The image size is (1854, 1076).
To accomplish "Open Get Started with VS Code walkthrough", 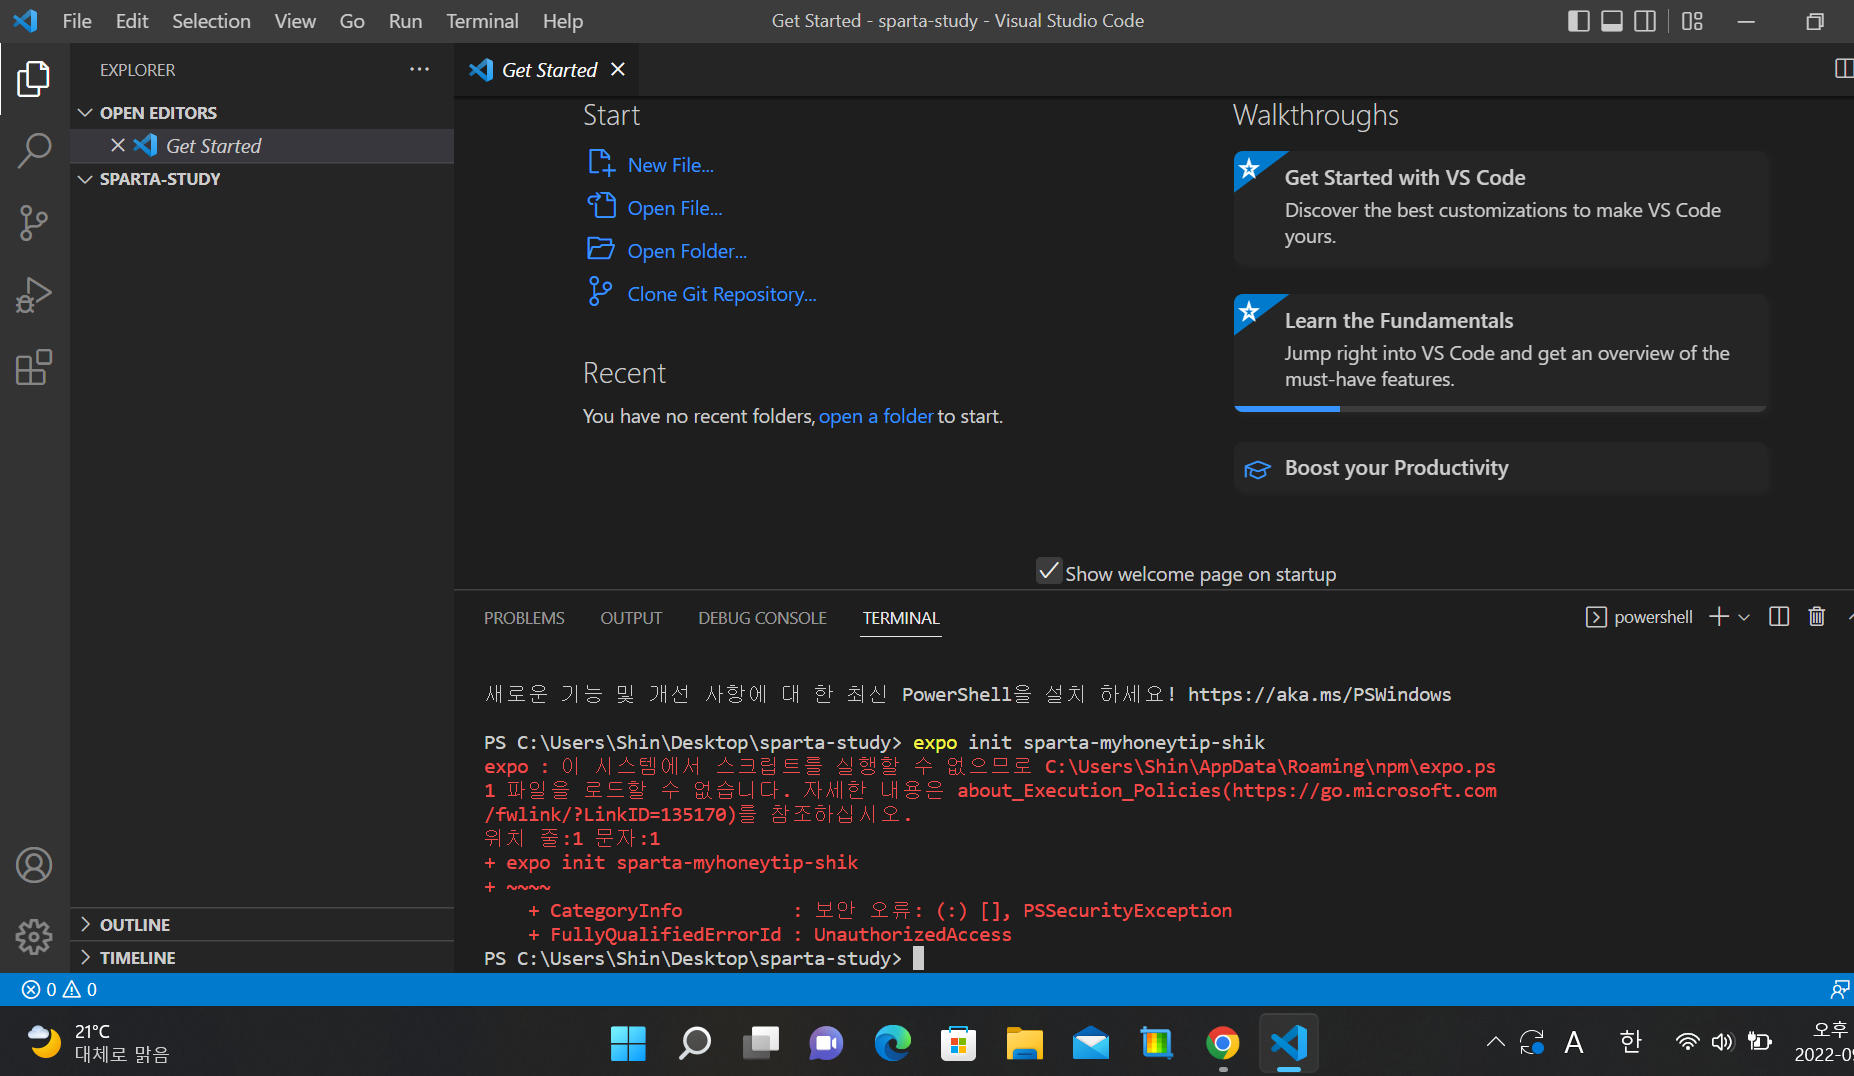I will click(x=1500, y=208).
